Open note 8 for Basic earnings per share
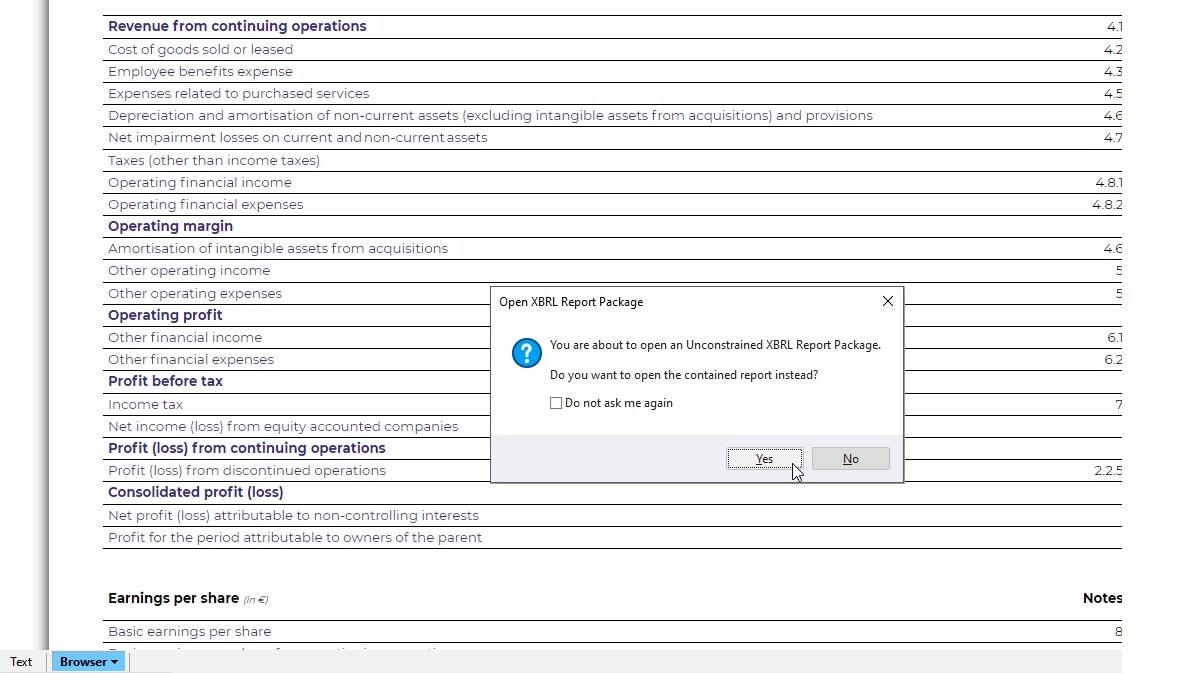Screen dimensions: 1198x673 pyautogui.click(x=1117, y=631)
